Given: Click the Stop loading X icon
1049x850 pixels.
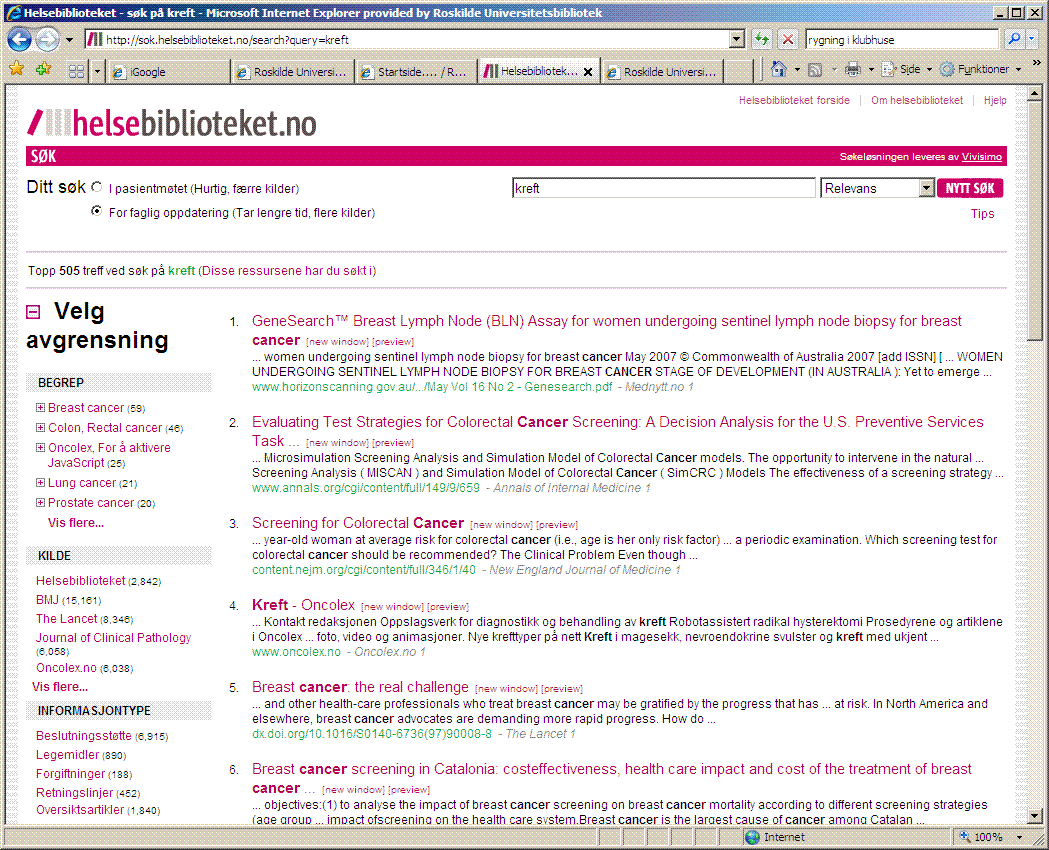Looking at the screenshot, I should [x=788, y=40].
